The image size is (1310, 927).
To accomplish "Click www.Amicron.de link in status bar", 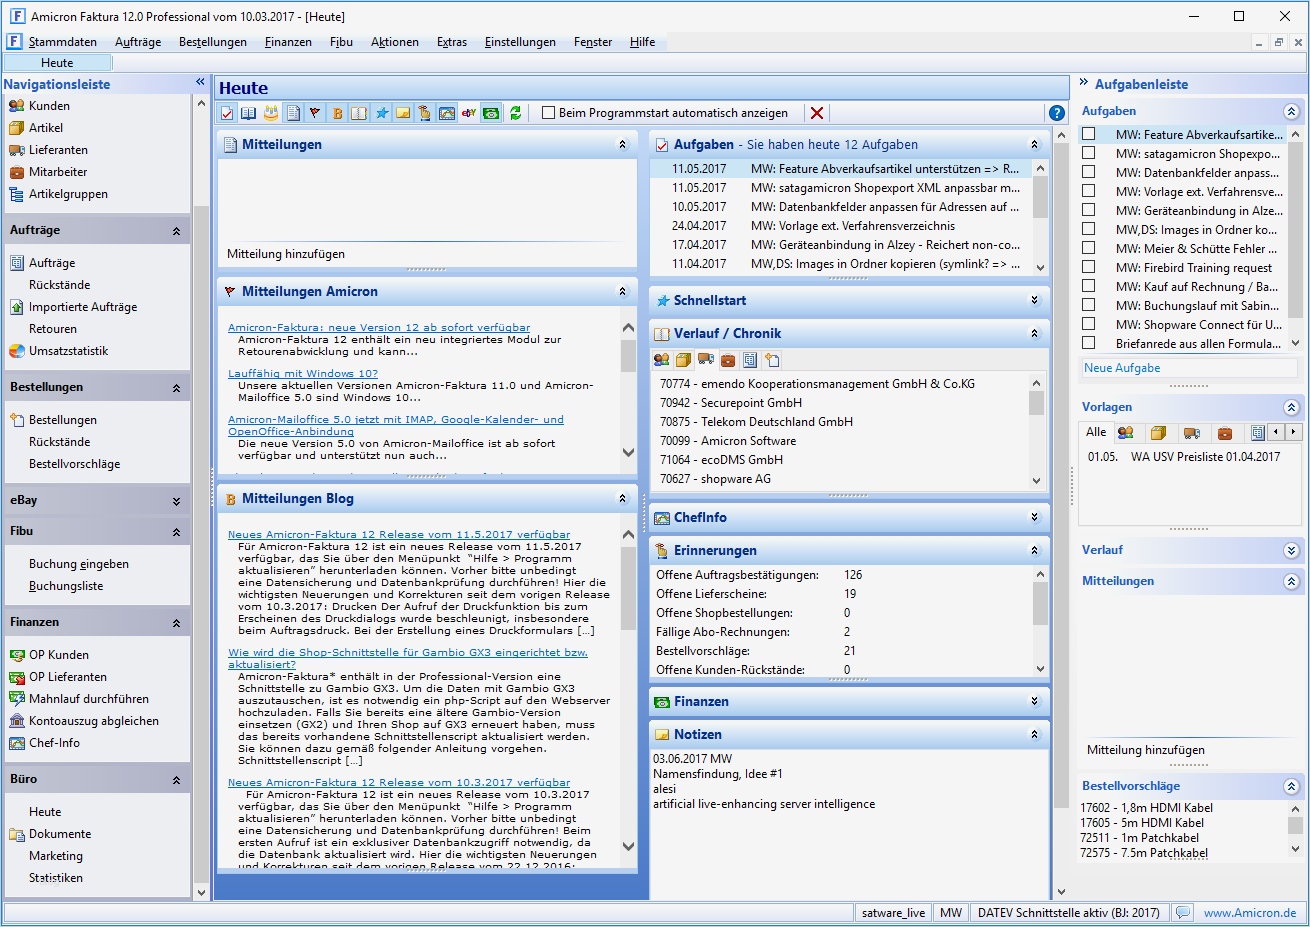I will (x=1250, y=912).
